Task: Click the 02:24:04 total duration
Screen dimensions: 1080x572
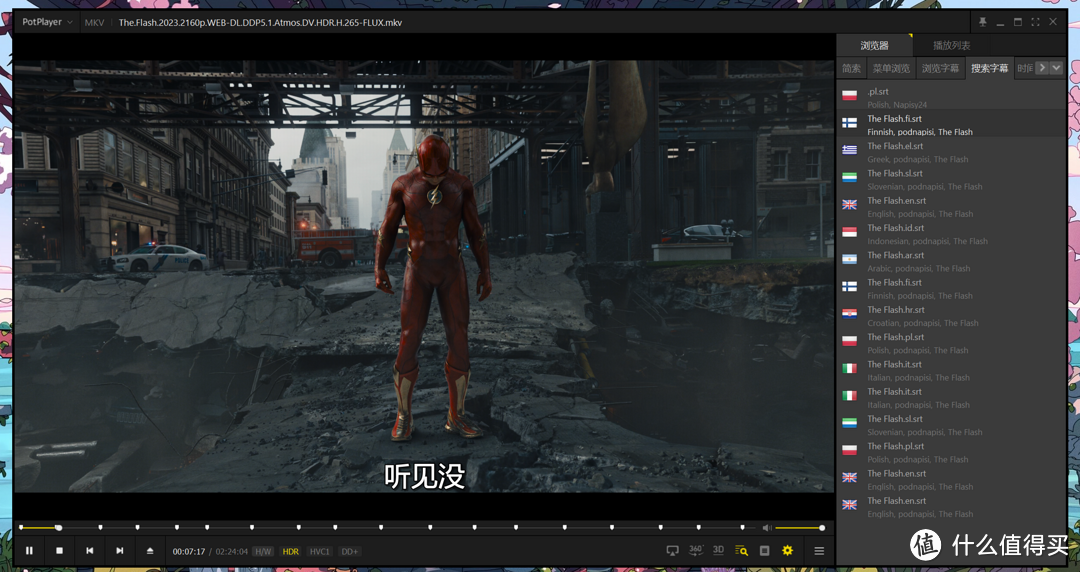Action: [231, 551]
